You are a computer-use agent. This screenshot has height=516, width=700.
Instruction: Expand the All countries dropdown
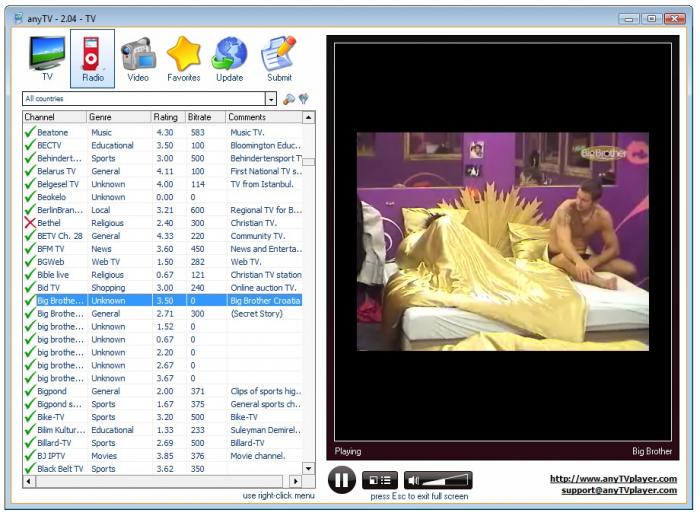pyautogui.click(x=271, y=99)
